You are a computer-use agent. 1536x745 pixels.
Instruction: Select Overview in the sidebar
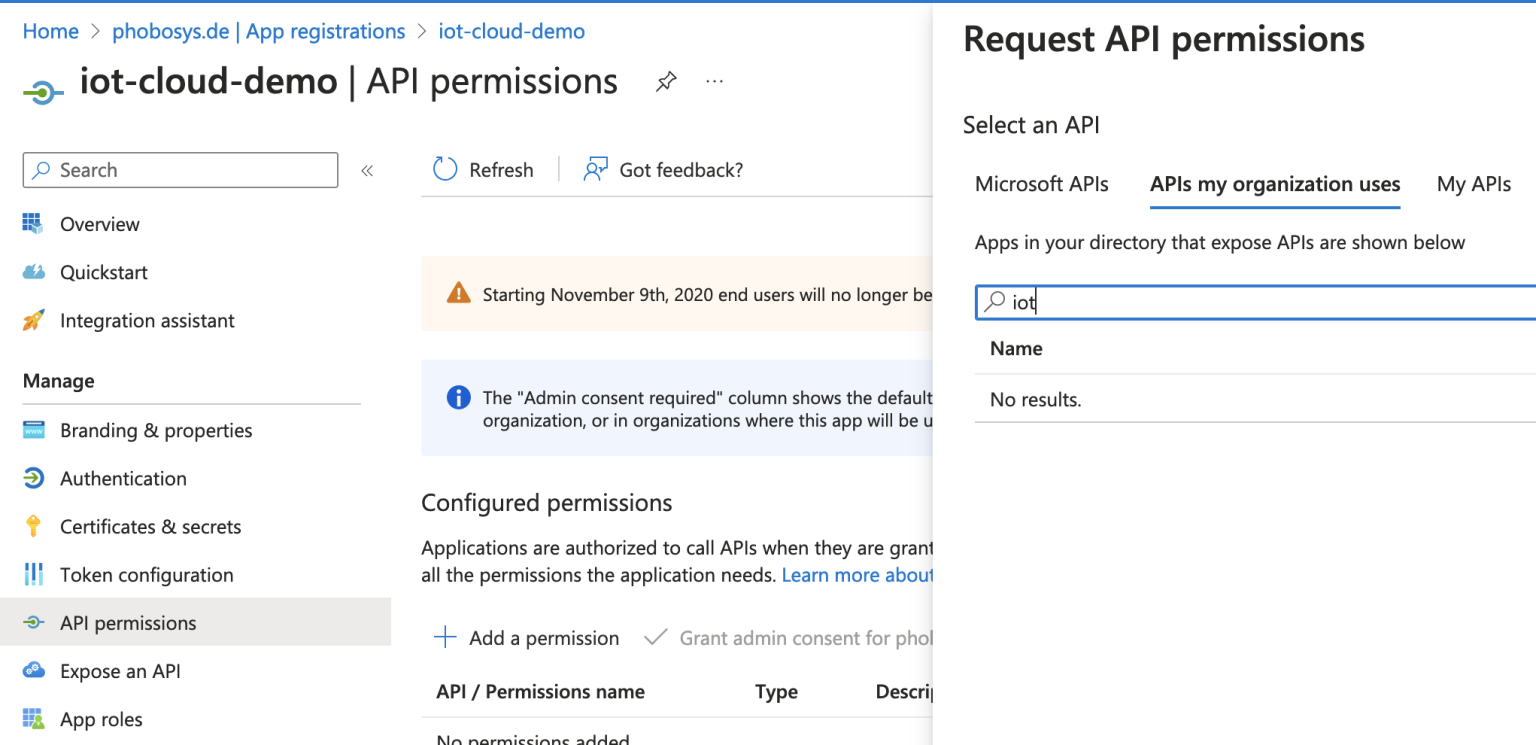coord(99,223)
